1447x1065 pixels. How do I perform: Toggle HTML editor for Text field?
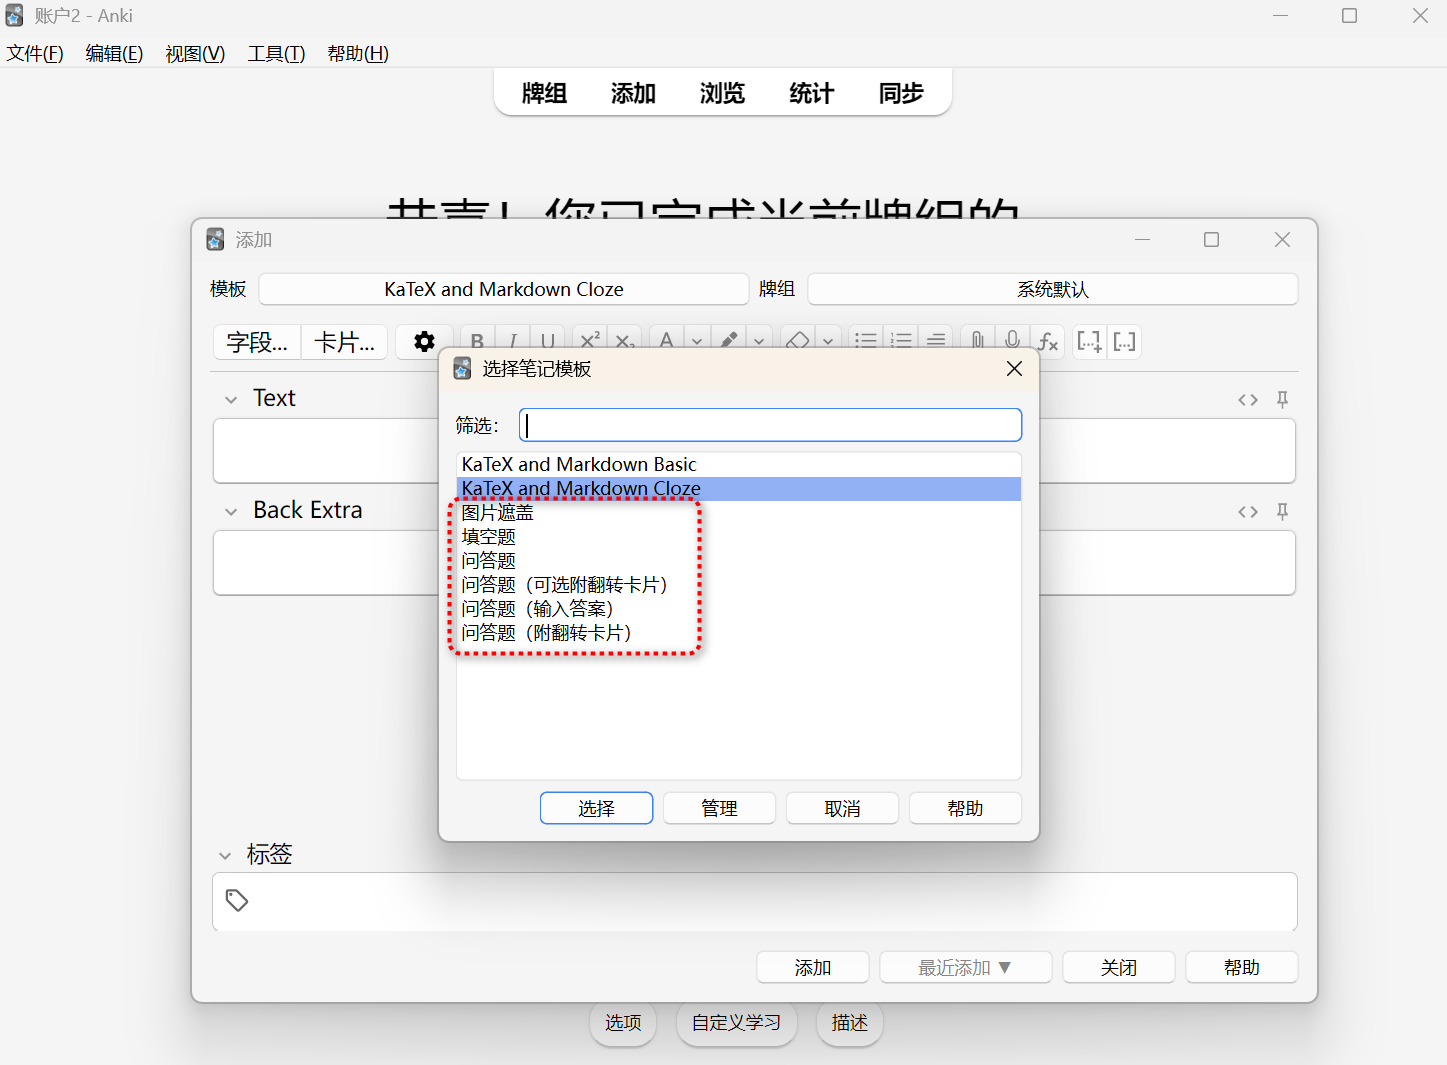point(1248,400)
